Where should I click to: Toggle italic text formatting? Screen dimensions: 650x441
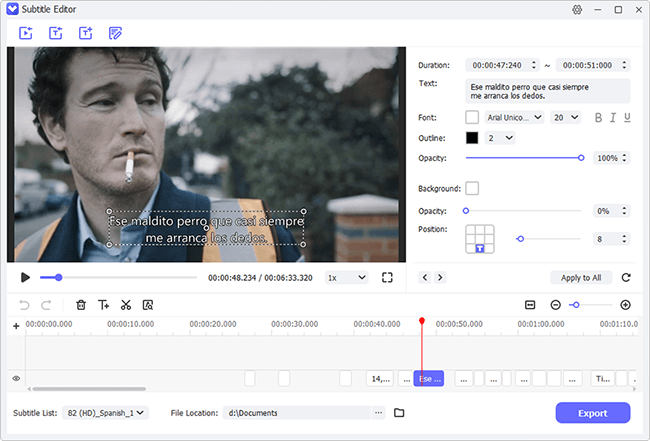click(613, 118)
